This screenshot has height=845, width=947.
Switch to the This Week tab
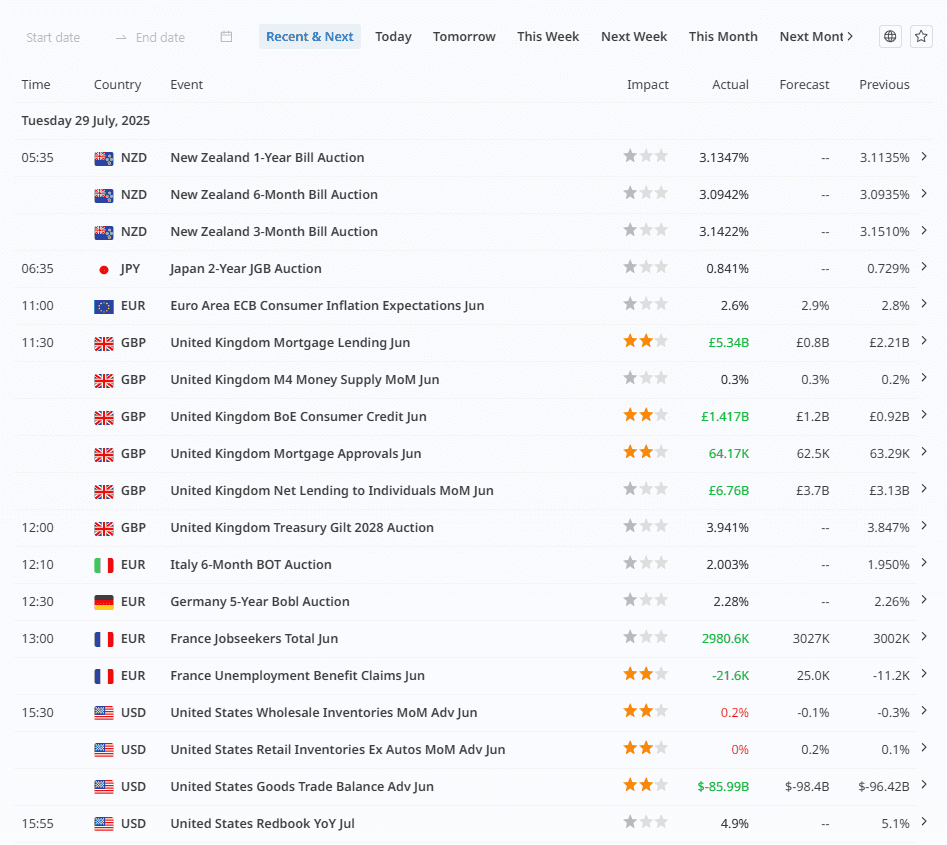548,37
